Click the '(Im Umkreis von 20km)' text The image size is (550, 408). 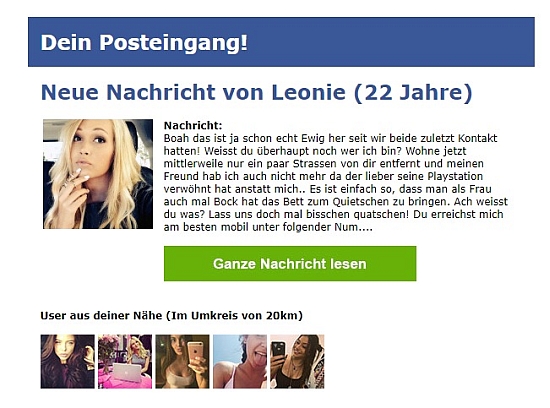pyautogui.click(x=234, y=315)
